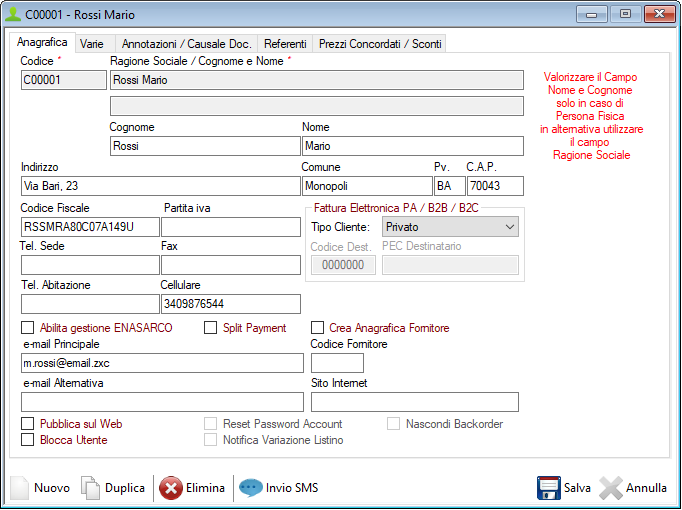682x510 pixels.
Task: Enable the Pubblica sul Web checkbox
Action: pos(28,424)
